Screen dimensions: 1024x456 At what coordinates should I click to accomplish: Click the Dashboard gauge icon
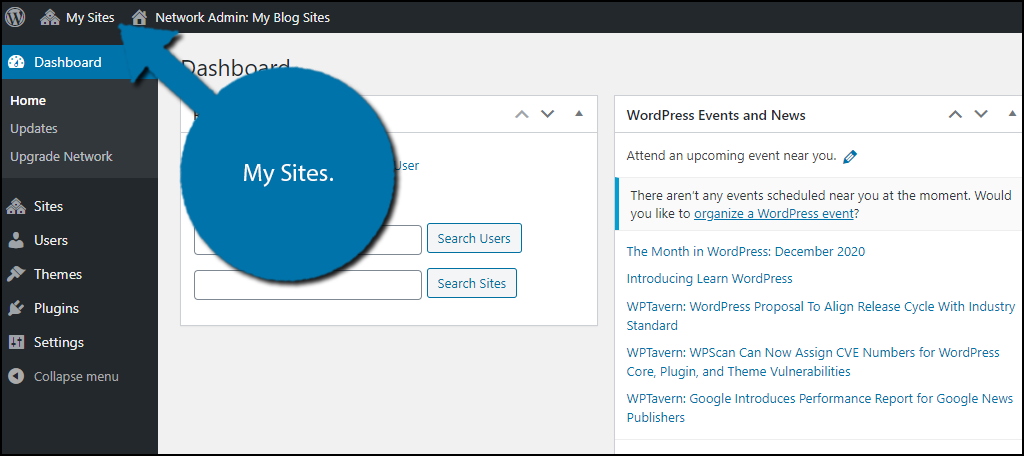coord(16,62)
